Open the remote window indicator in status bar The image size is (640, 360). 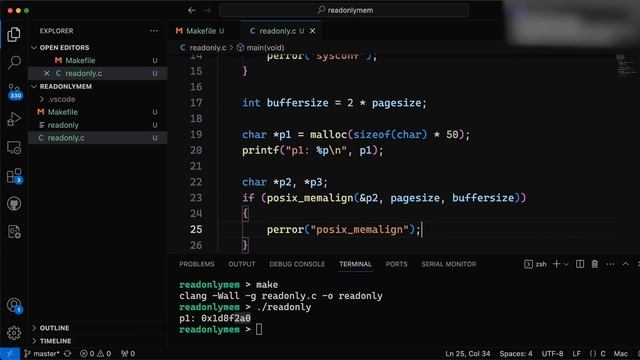tap(10, 353)
